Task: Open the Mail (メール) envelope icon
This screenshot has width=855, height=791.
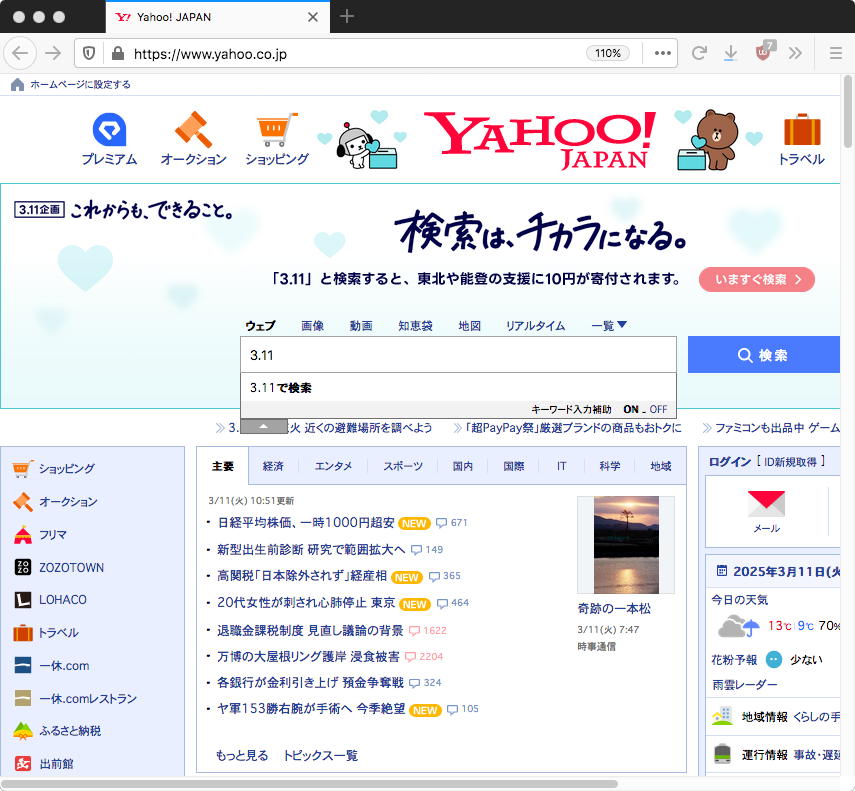Action: click(766, 504)
